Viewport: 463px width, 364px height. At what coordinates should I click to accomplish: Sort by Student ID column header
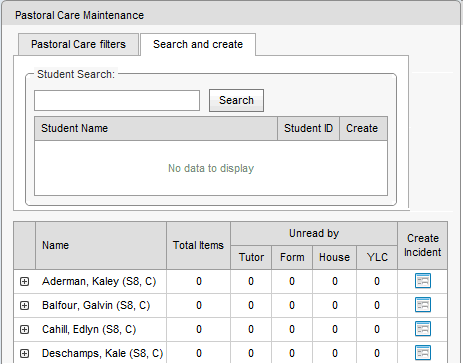(308, 128)
